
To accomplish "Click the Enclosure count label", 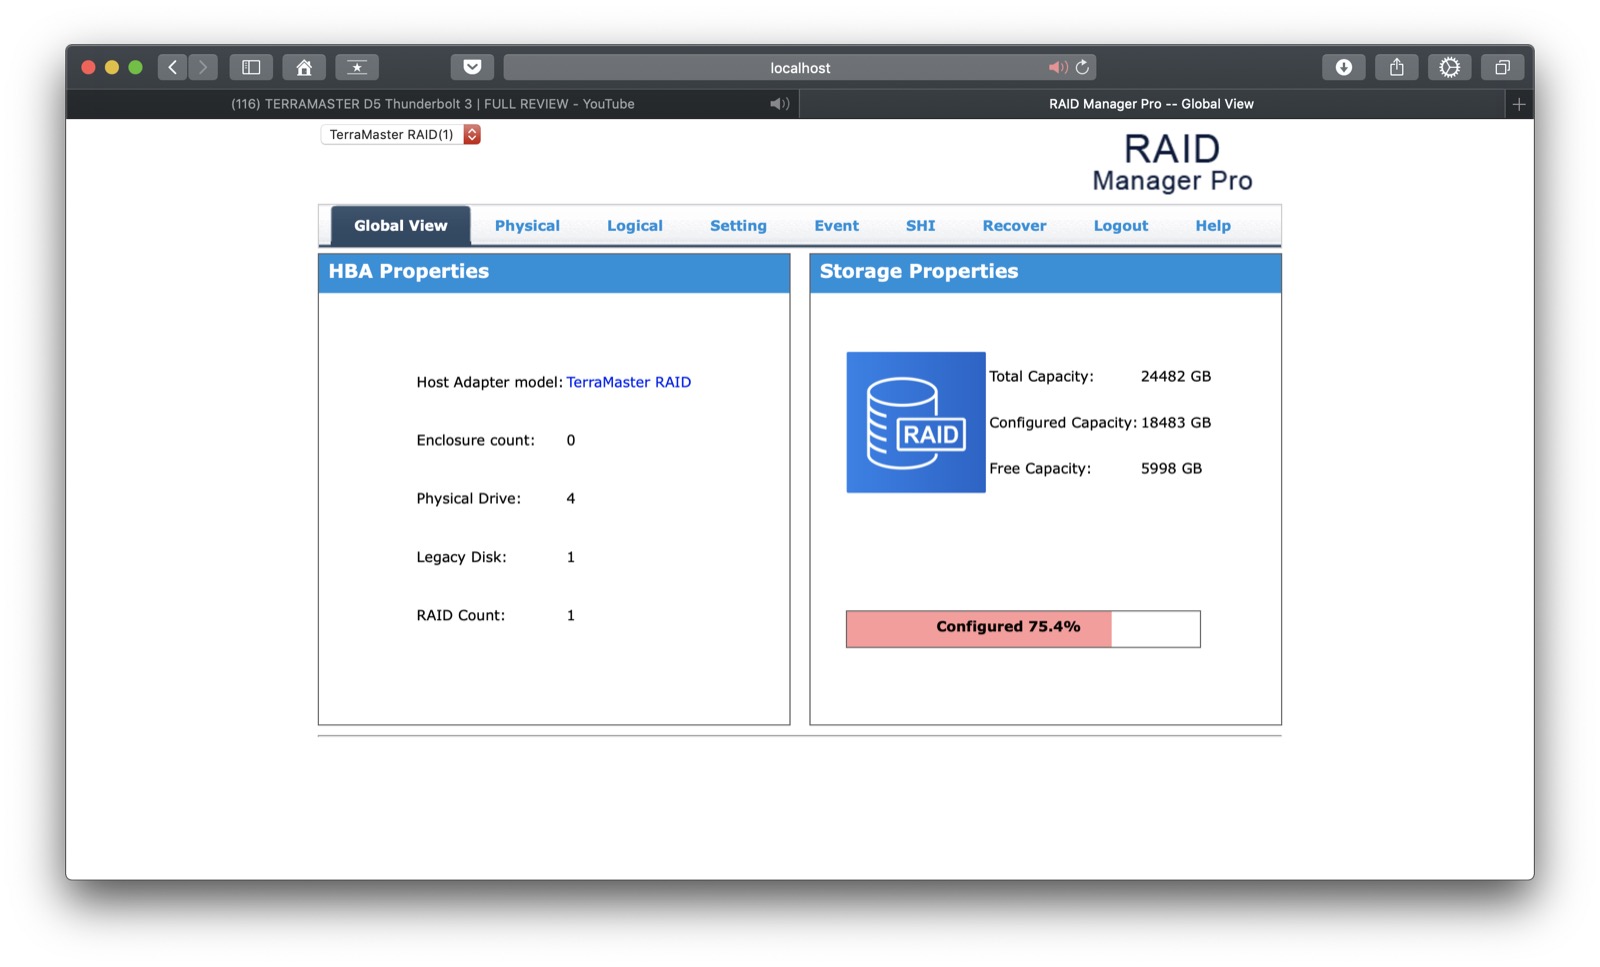I will click(x=476, y=441).
